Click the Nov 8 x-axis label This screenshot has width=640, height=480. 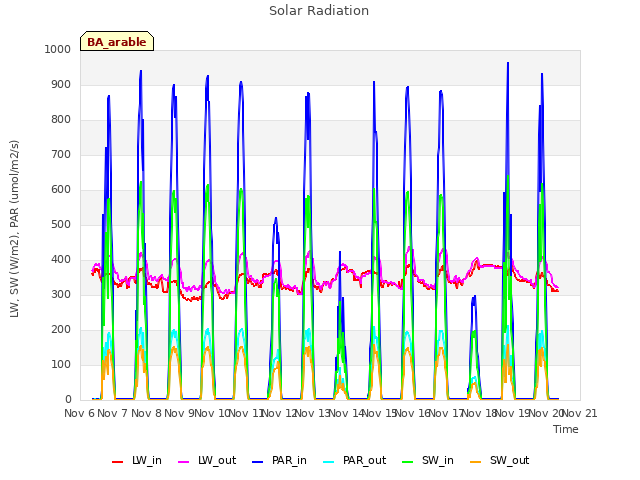[x=146, y=413]
